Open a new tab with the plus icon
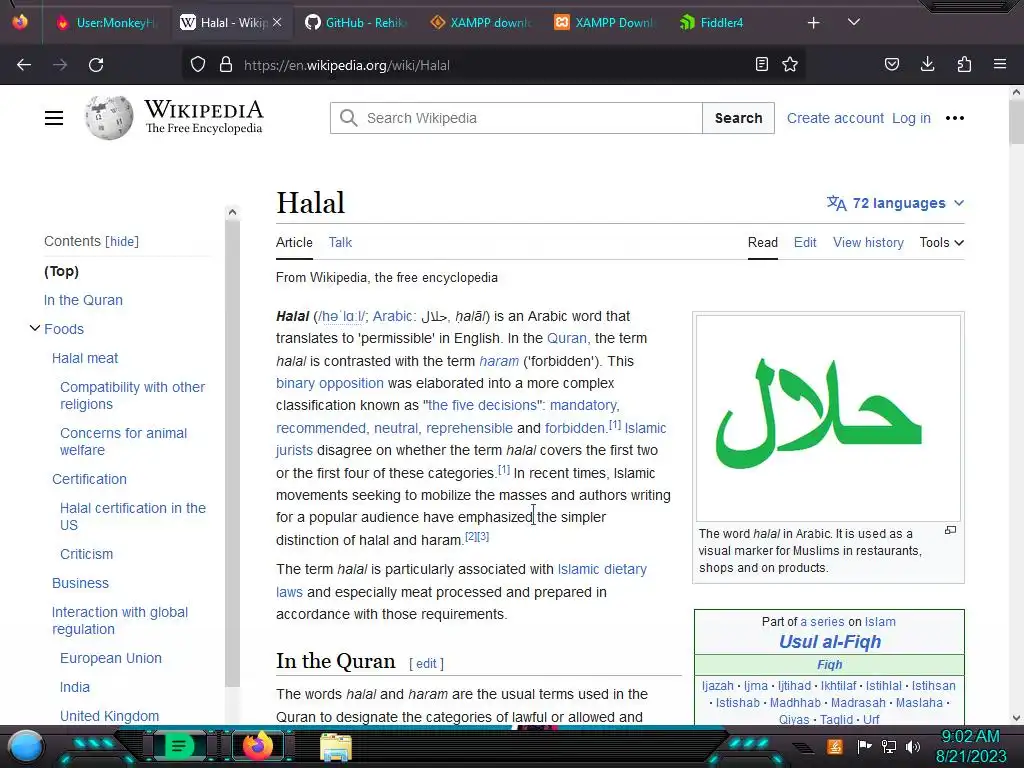 (813, 23)
